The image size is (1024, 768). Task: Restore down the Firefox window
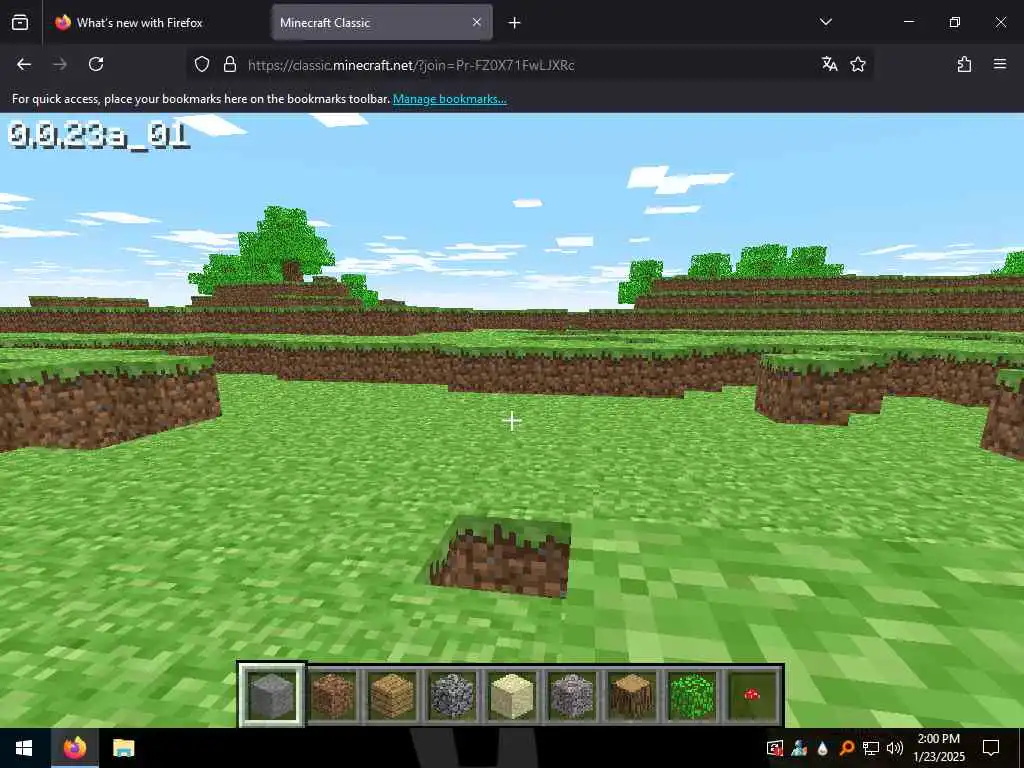click(955, 22)
